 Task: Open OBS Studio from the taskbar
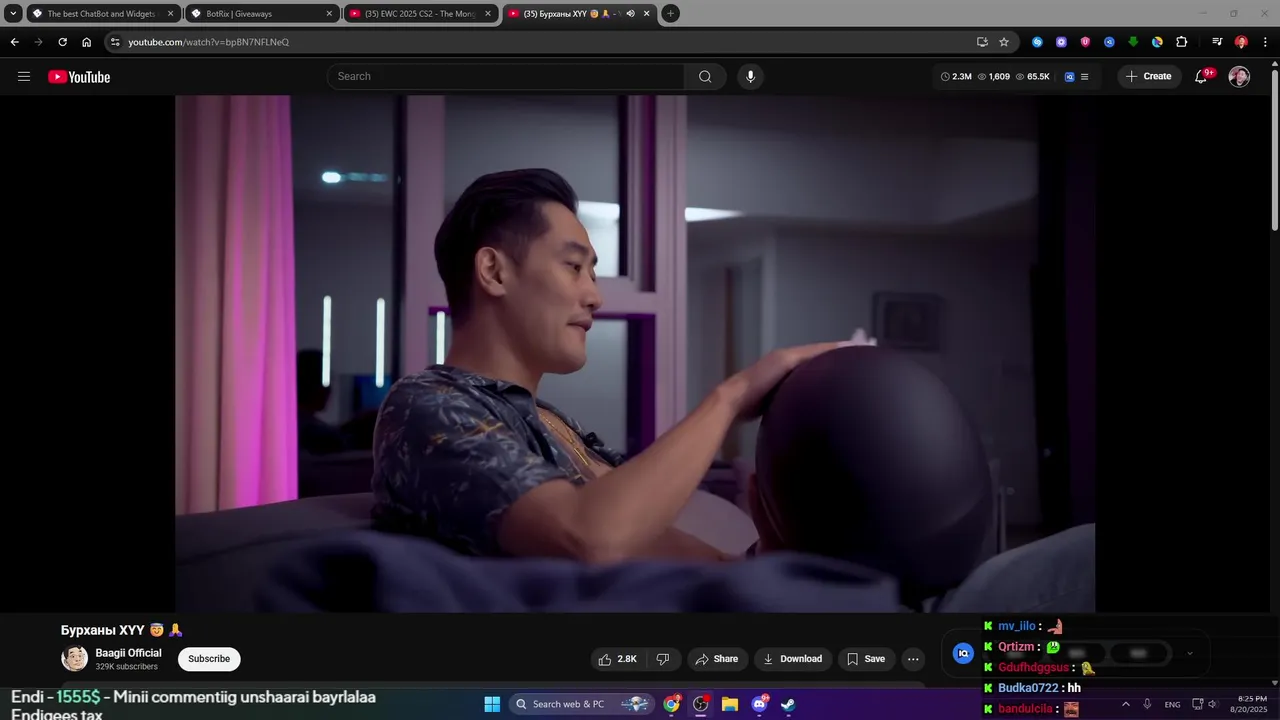pos(701,704)
